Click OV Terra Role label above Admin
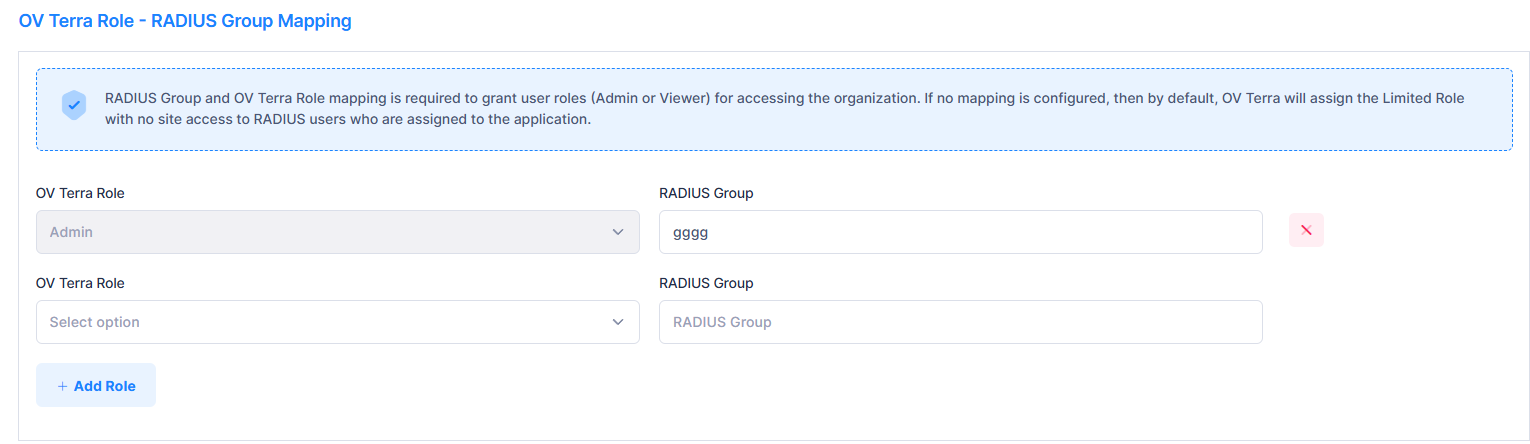 80,193
